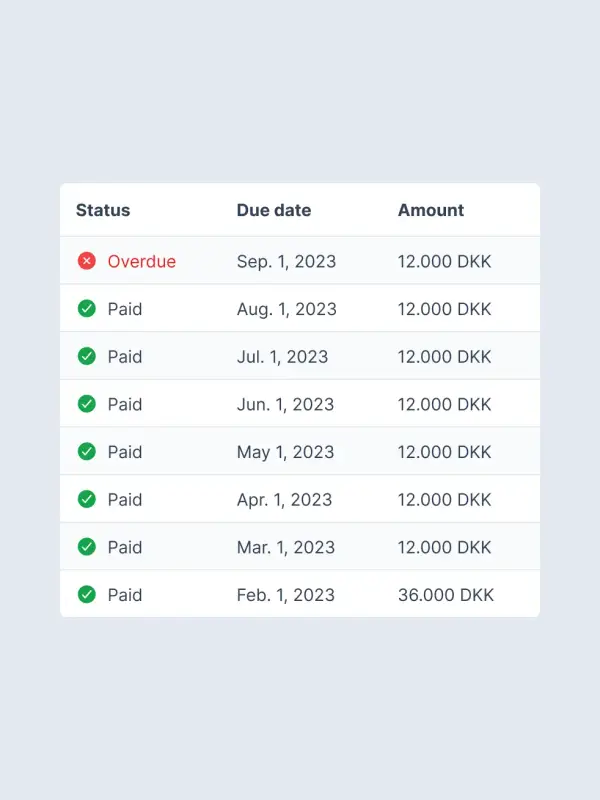Sort by the Due date column header
600x800 pixels.
pos(274,210)
